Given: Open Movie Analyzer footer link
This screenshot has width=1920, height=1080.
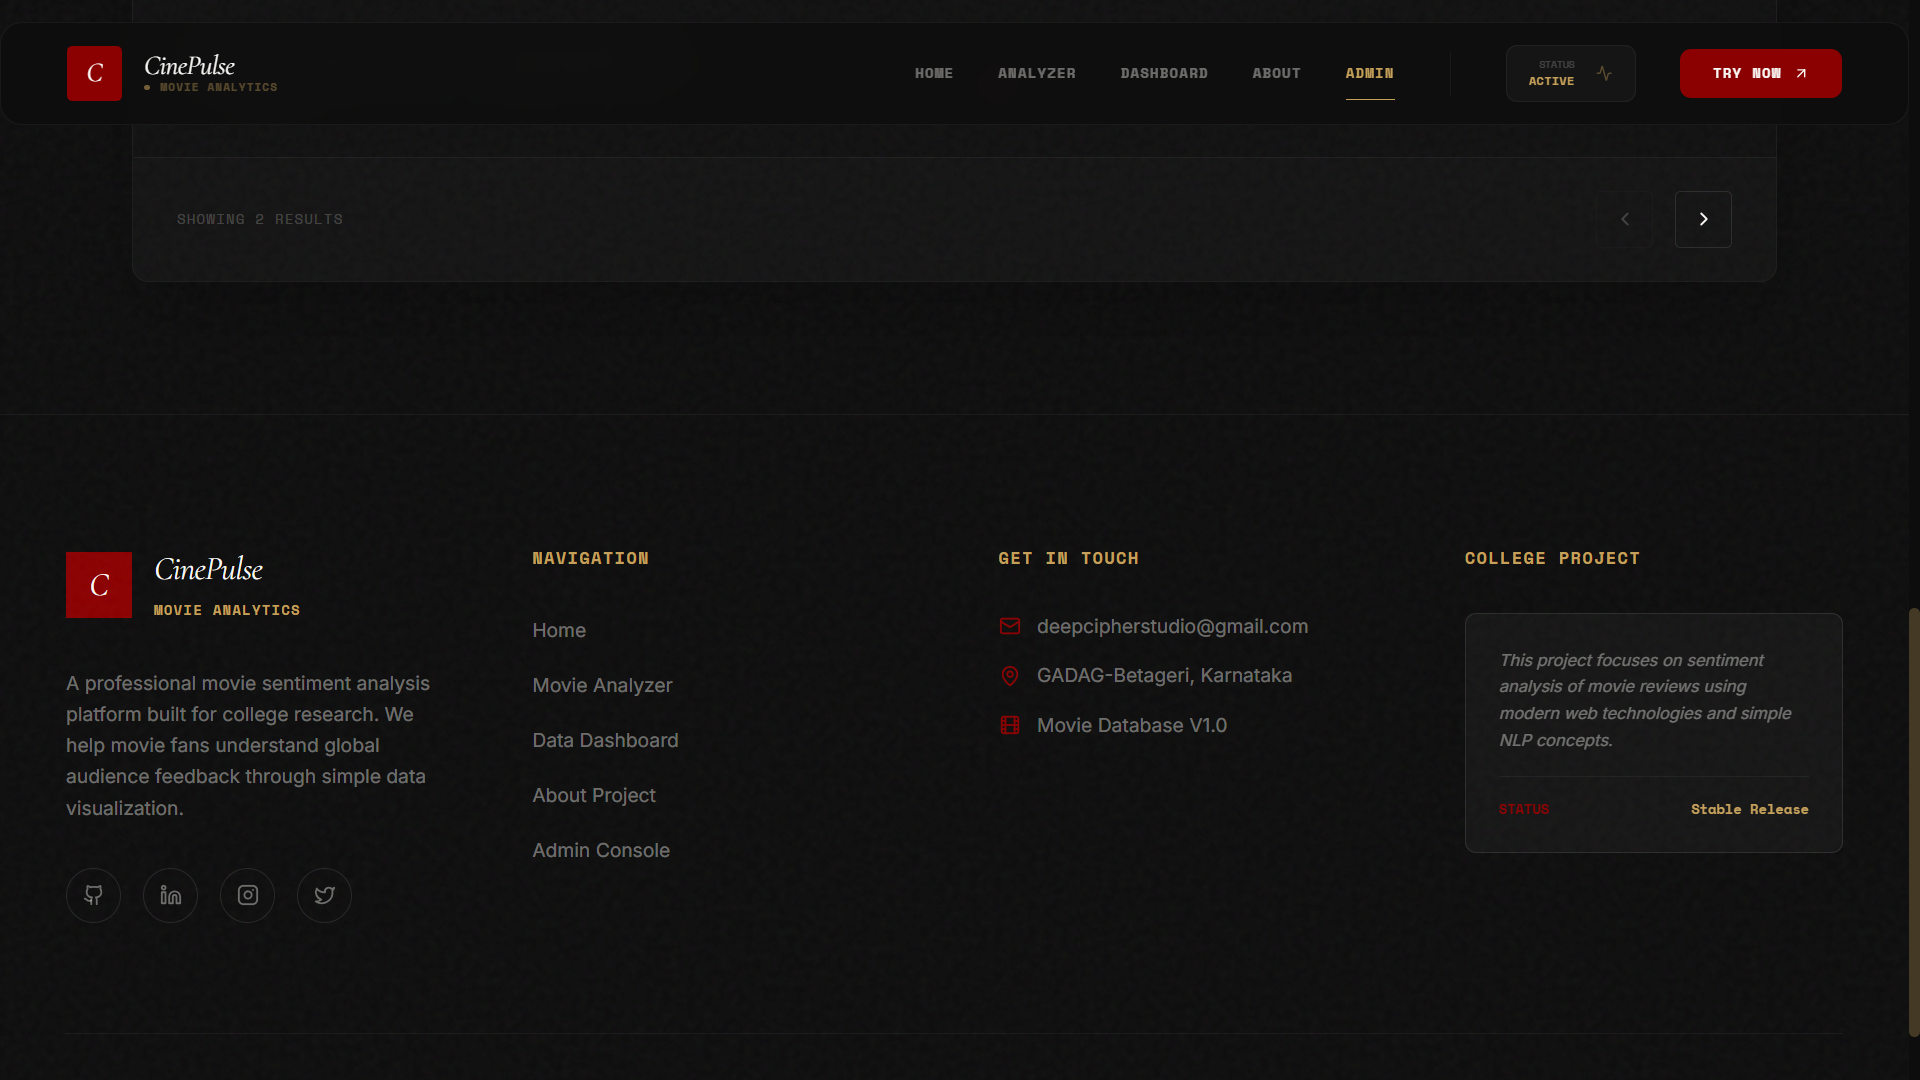Looking at the screenshot, I should [602, 686].
